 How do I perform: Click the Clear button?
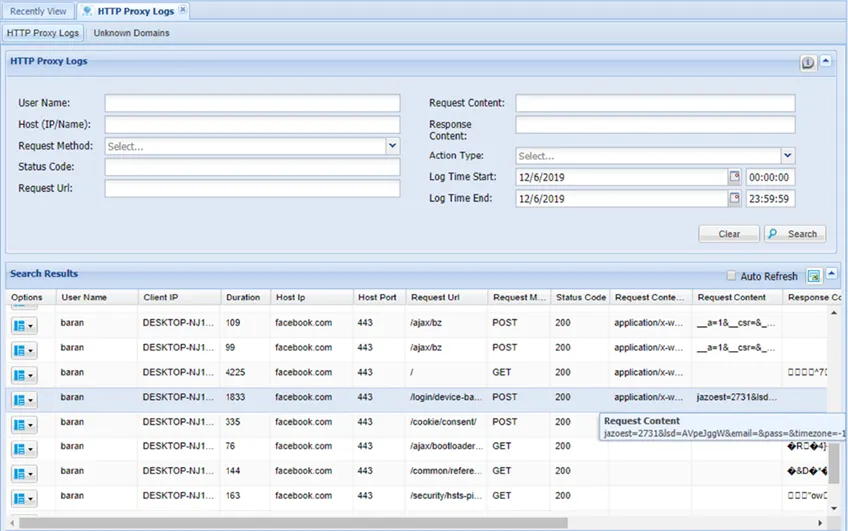click(729, 234)
